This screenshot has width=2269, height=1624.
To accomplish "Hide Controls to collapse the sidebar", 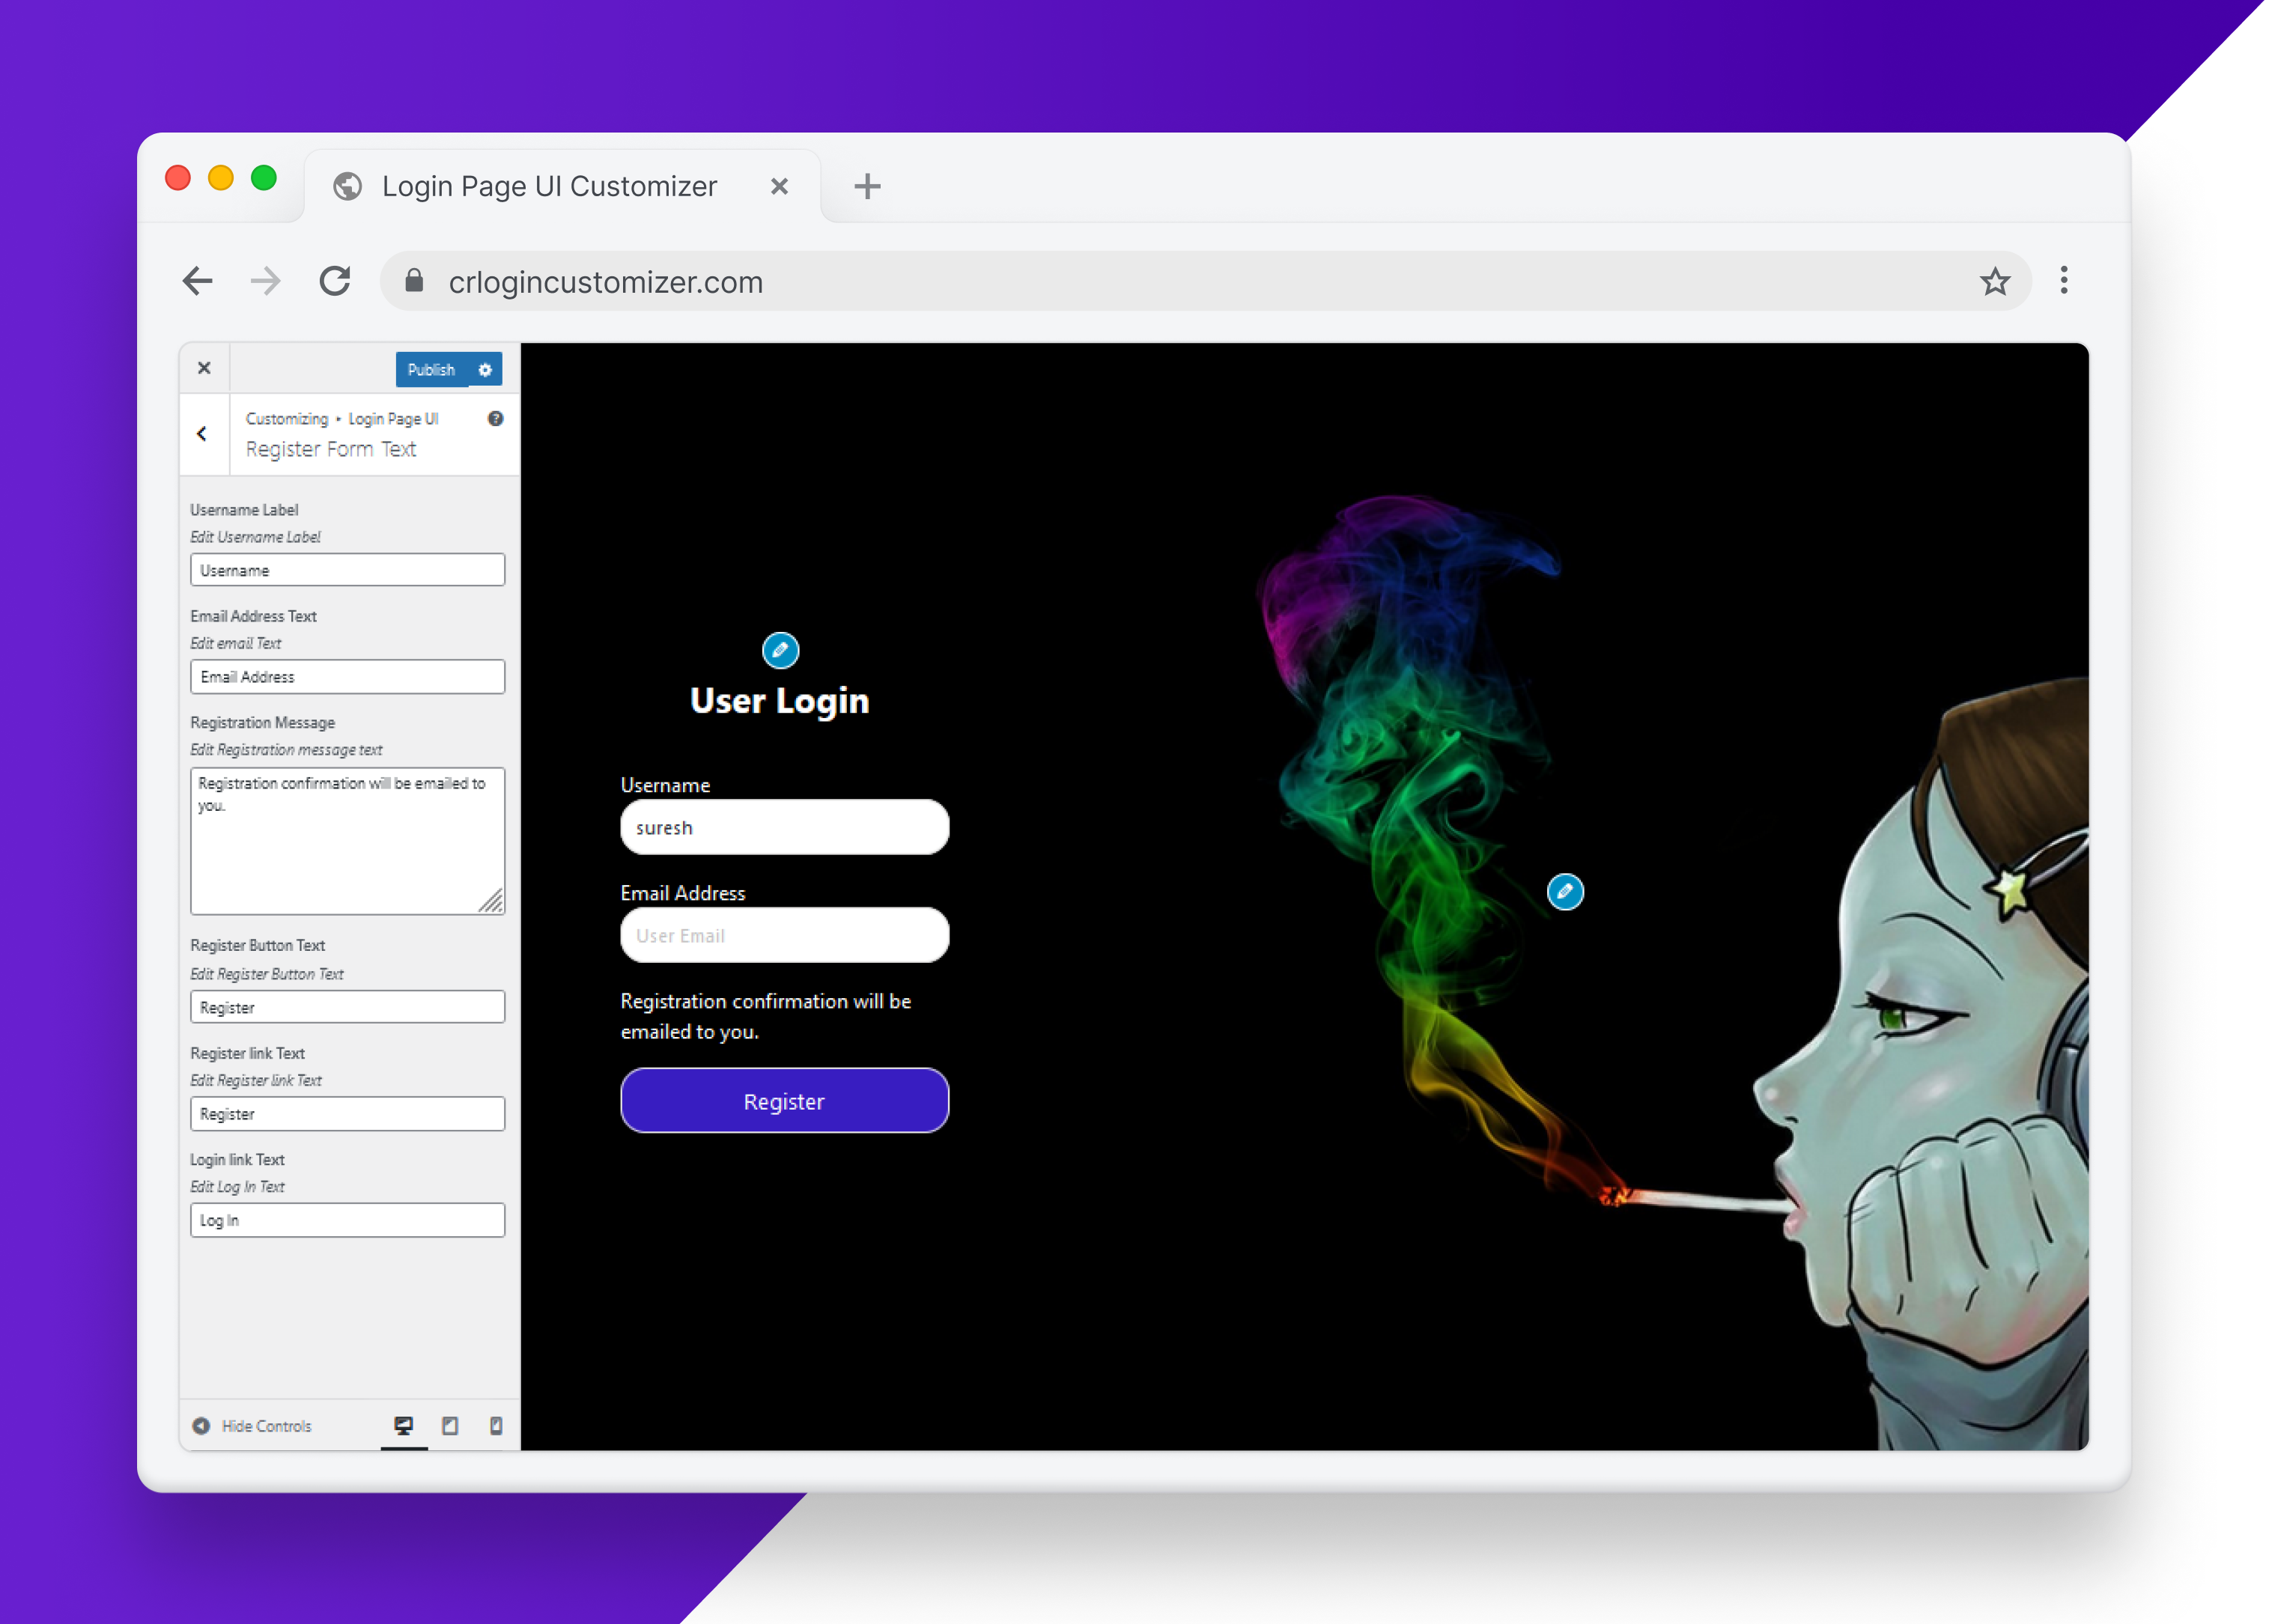I will click(x=252, y=1425).
